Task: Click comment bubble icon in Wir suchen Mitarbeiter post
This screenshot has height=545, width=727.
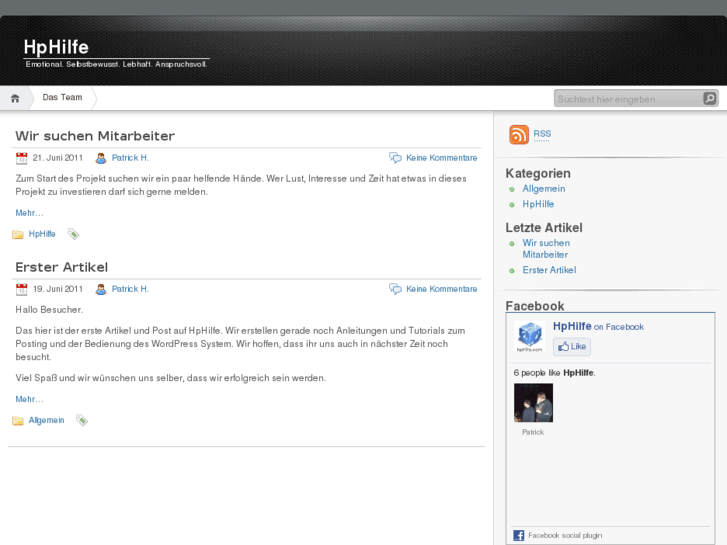Action: pyautogui.click(x=395, y=158)
